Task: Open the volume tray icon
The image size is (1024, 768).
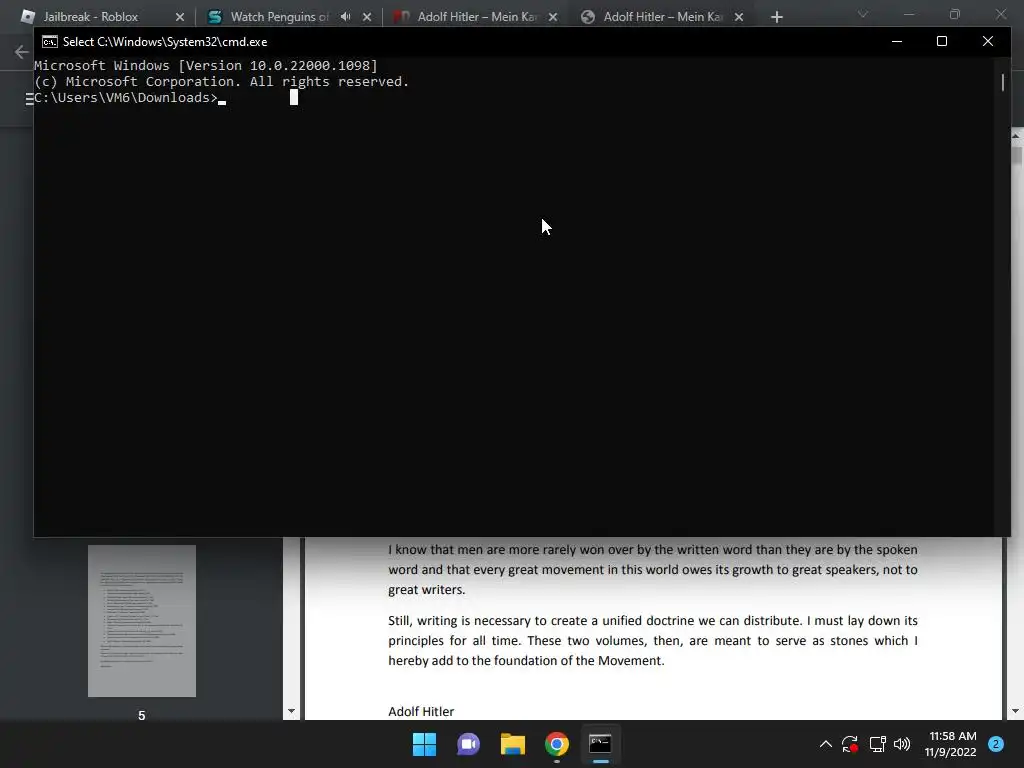Action: (x=902, y=744)
